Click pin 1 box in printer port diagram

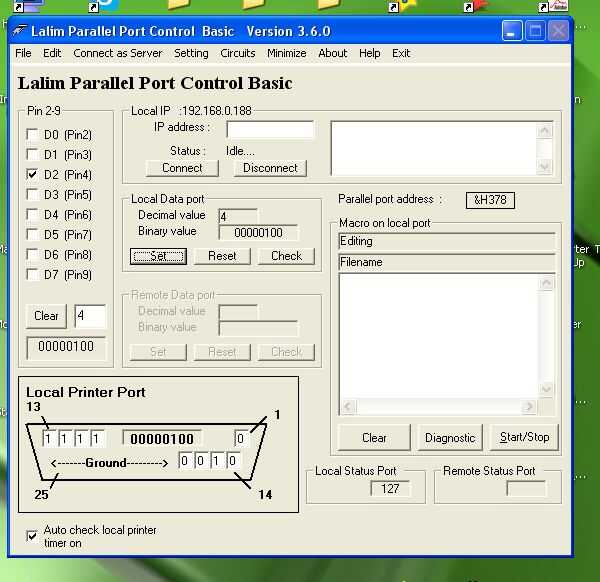pos(241,439)
